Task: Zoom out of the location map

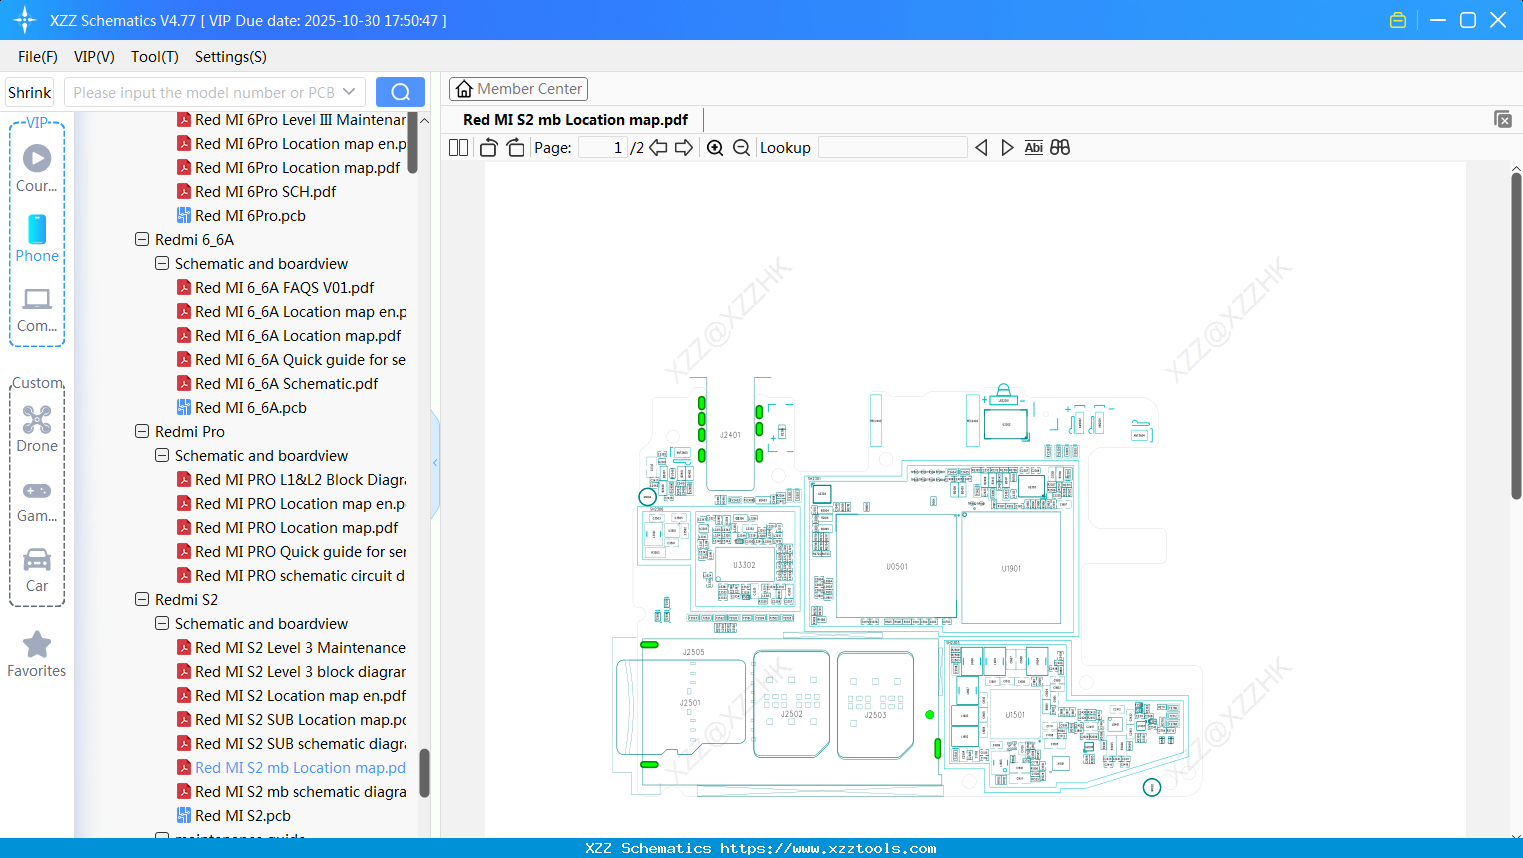Action: 741,147
